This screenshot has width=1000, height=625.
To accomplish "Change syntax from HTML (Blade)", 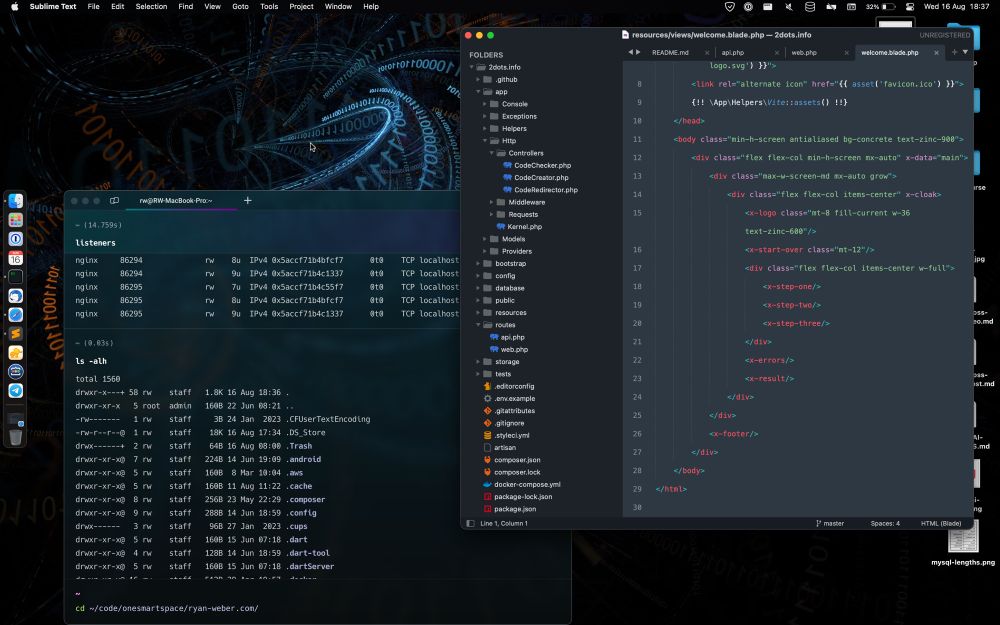I will click(x=941, y=524).
